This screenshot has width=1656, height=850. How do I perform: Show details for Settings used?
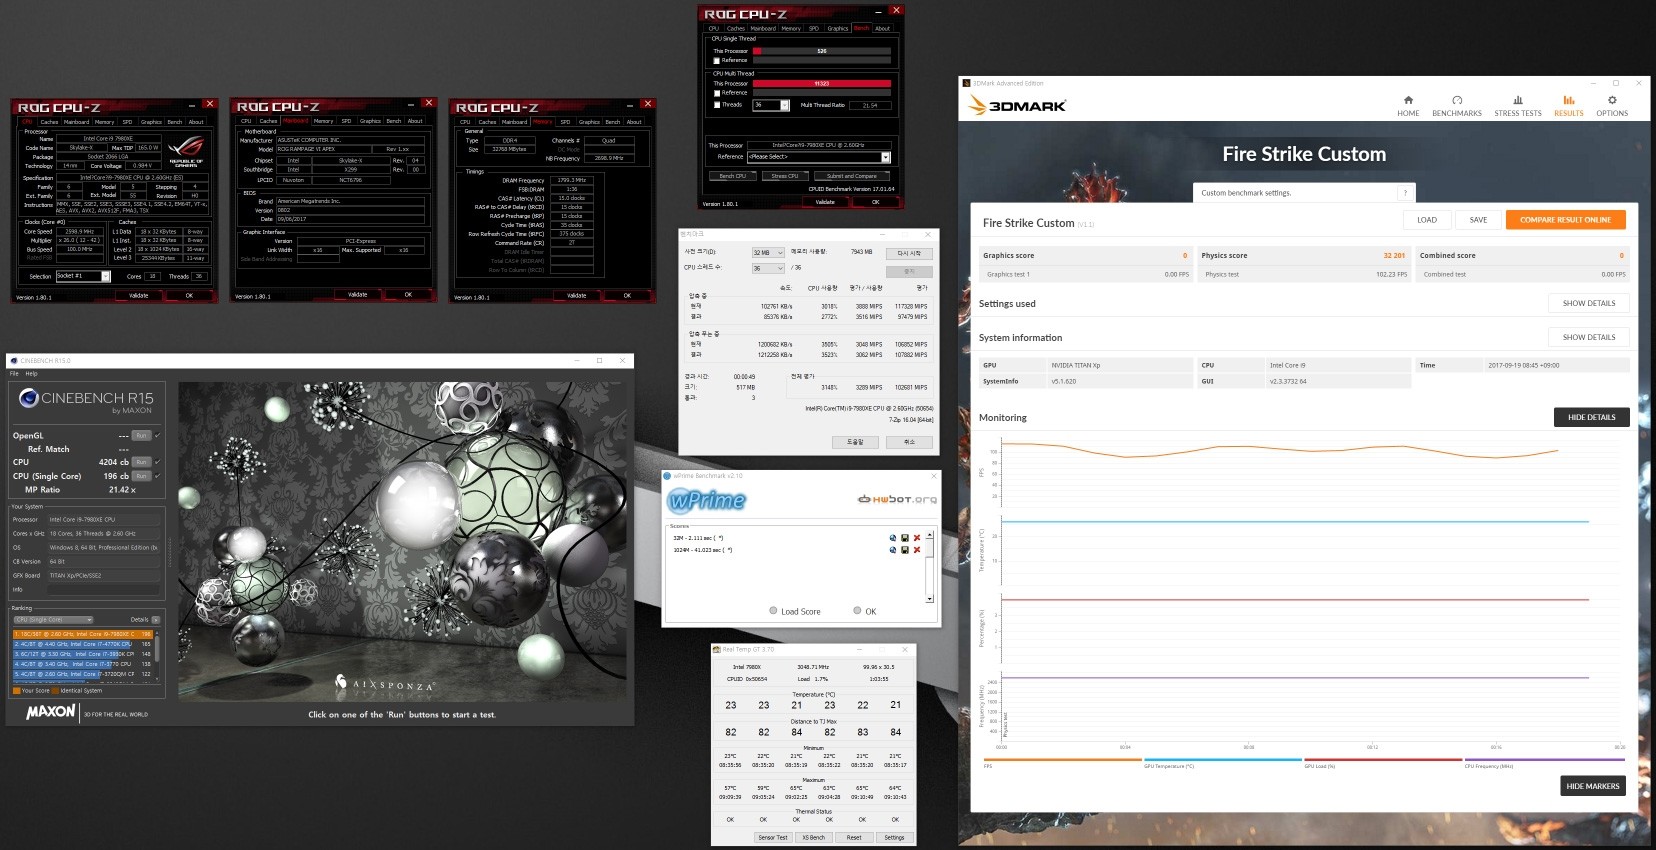point(1589,303)
